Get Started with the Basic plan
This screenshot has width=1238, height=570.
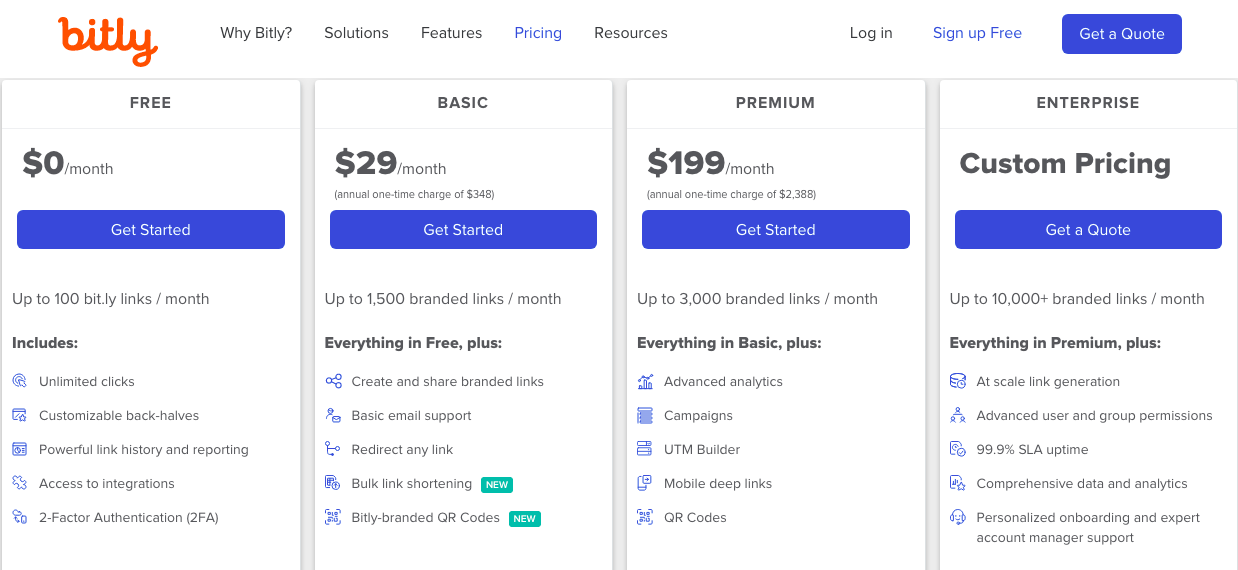pyautogui.click(x=463, y=229)
